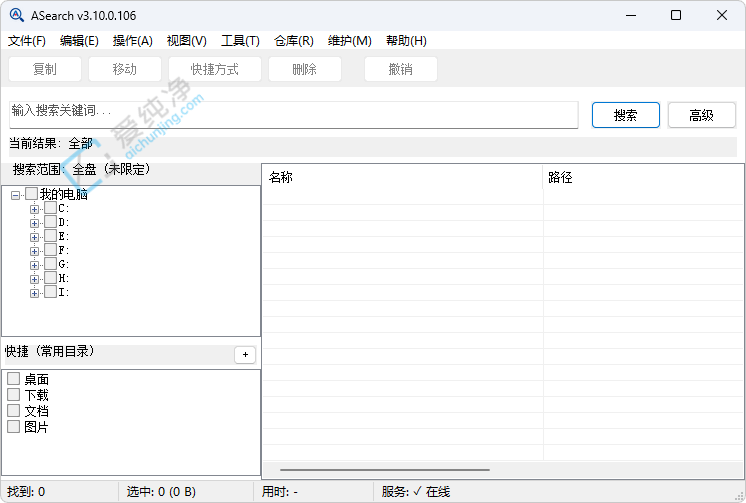Screen dimensions: 746x503
Task: Focus the search keyword input field
Action: (x=294, y=115)
